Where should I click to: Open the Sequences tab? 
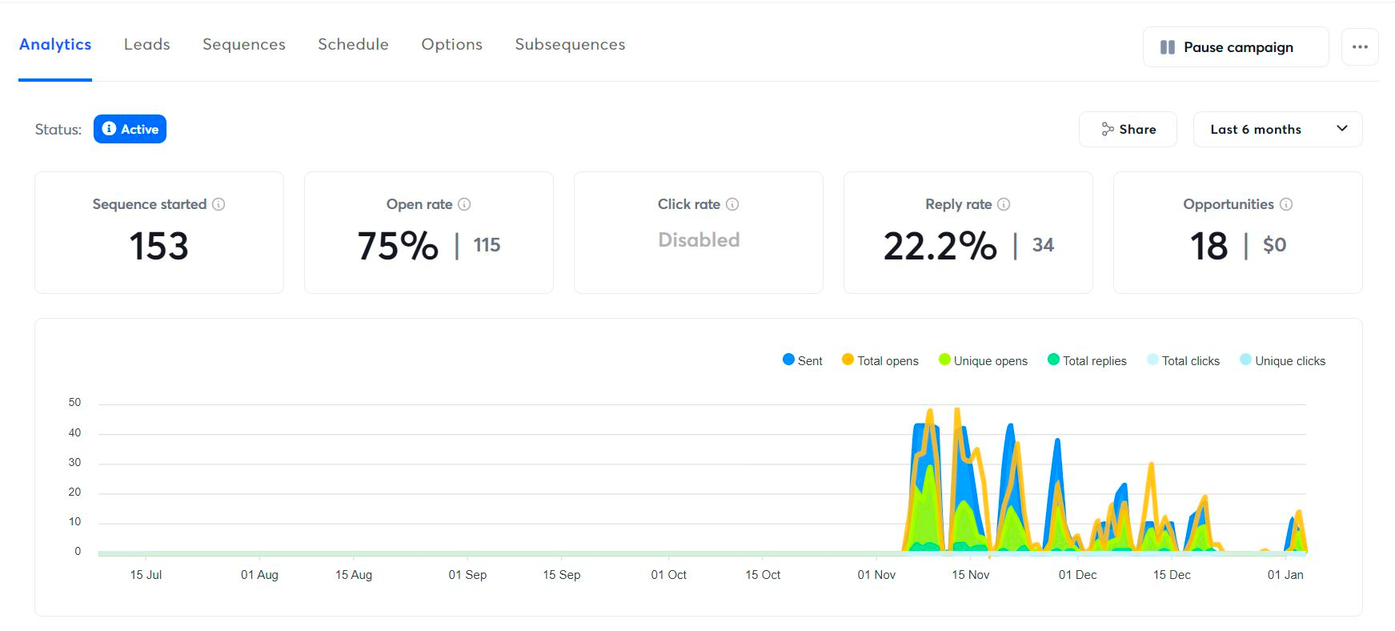[244, 44]
